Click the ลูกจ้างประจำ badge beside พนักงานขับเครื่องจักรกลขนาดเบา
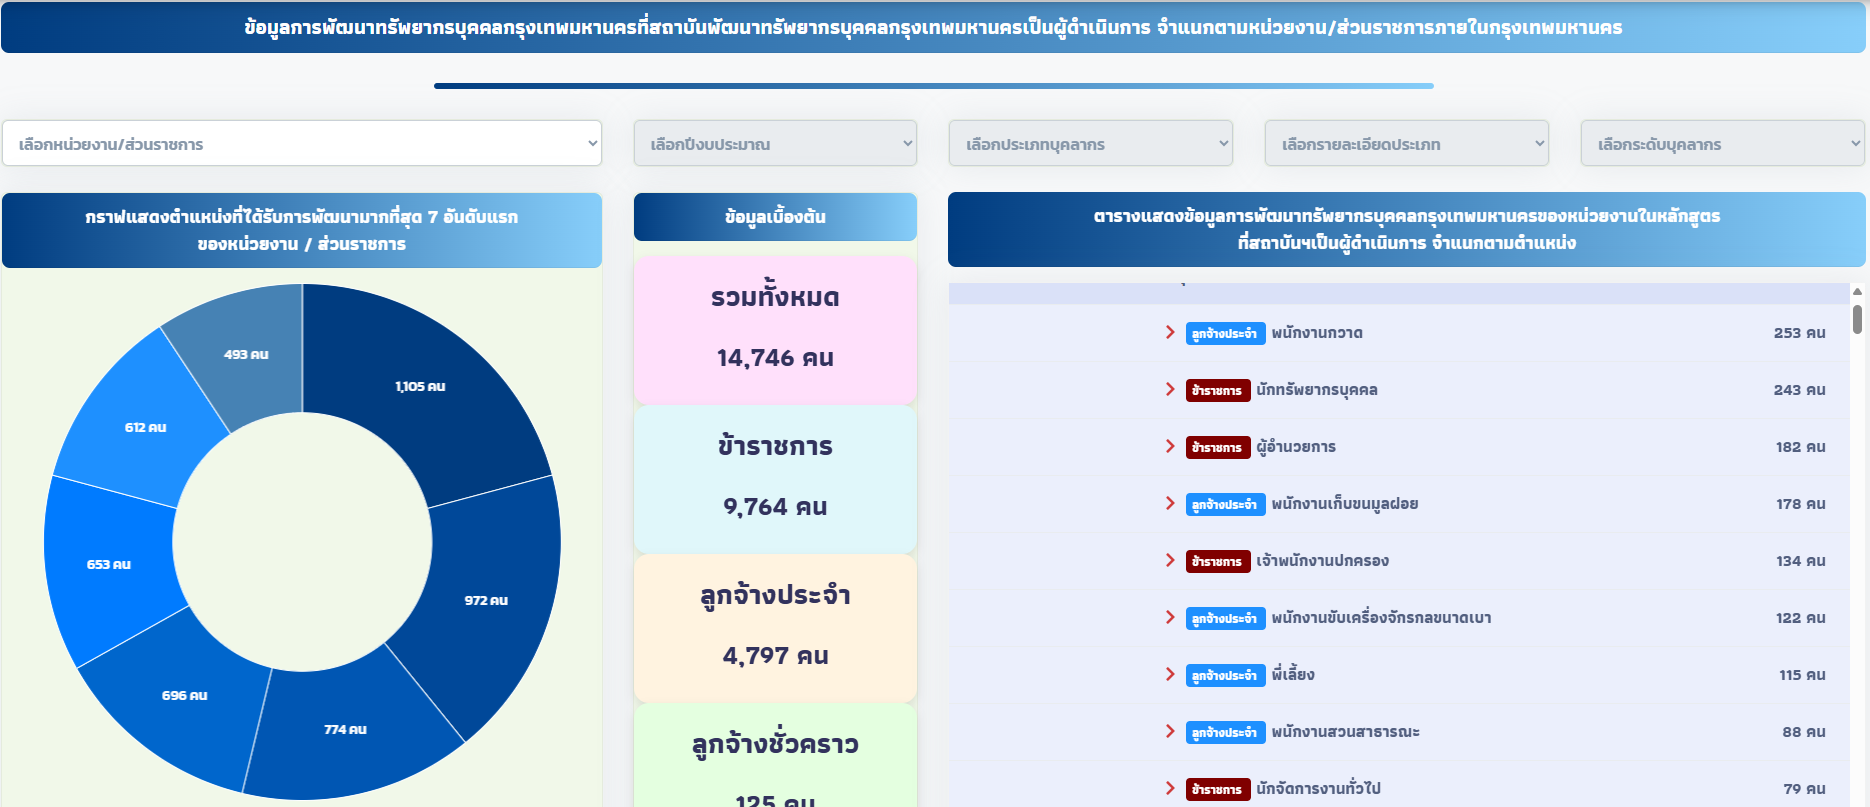The height and width of the screenshot is (807, 1870). pyautogui.click(x=1225, y=618)
